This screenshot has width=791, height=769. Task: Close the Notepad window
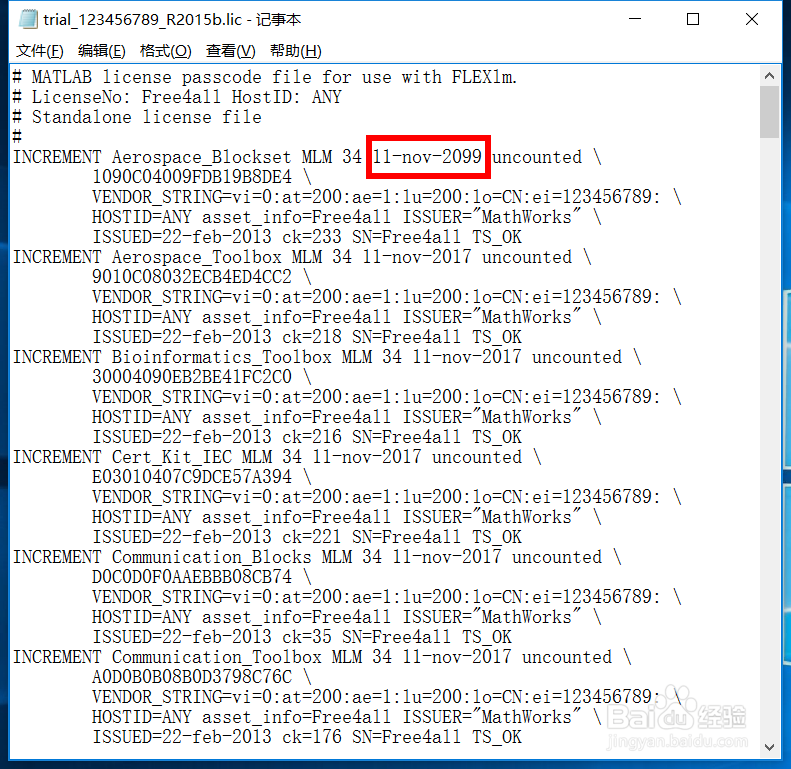coord(752,19)
